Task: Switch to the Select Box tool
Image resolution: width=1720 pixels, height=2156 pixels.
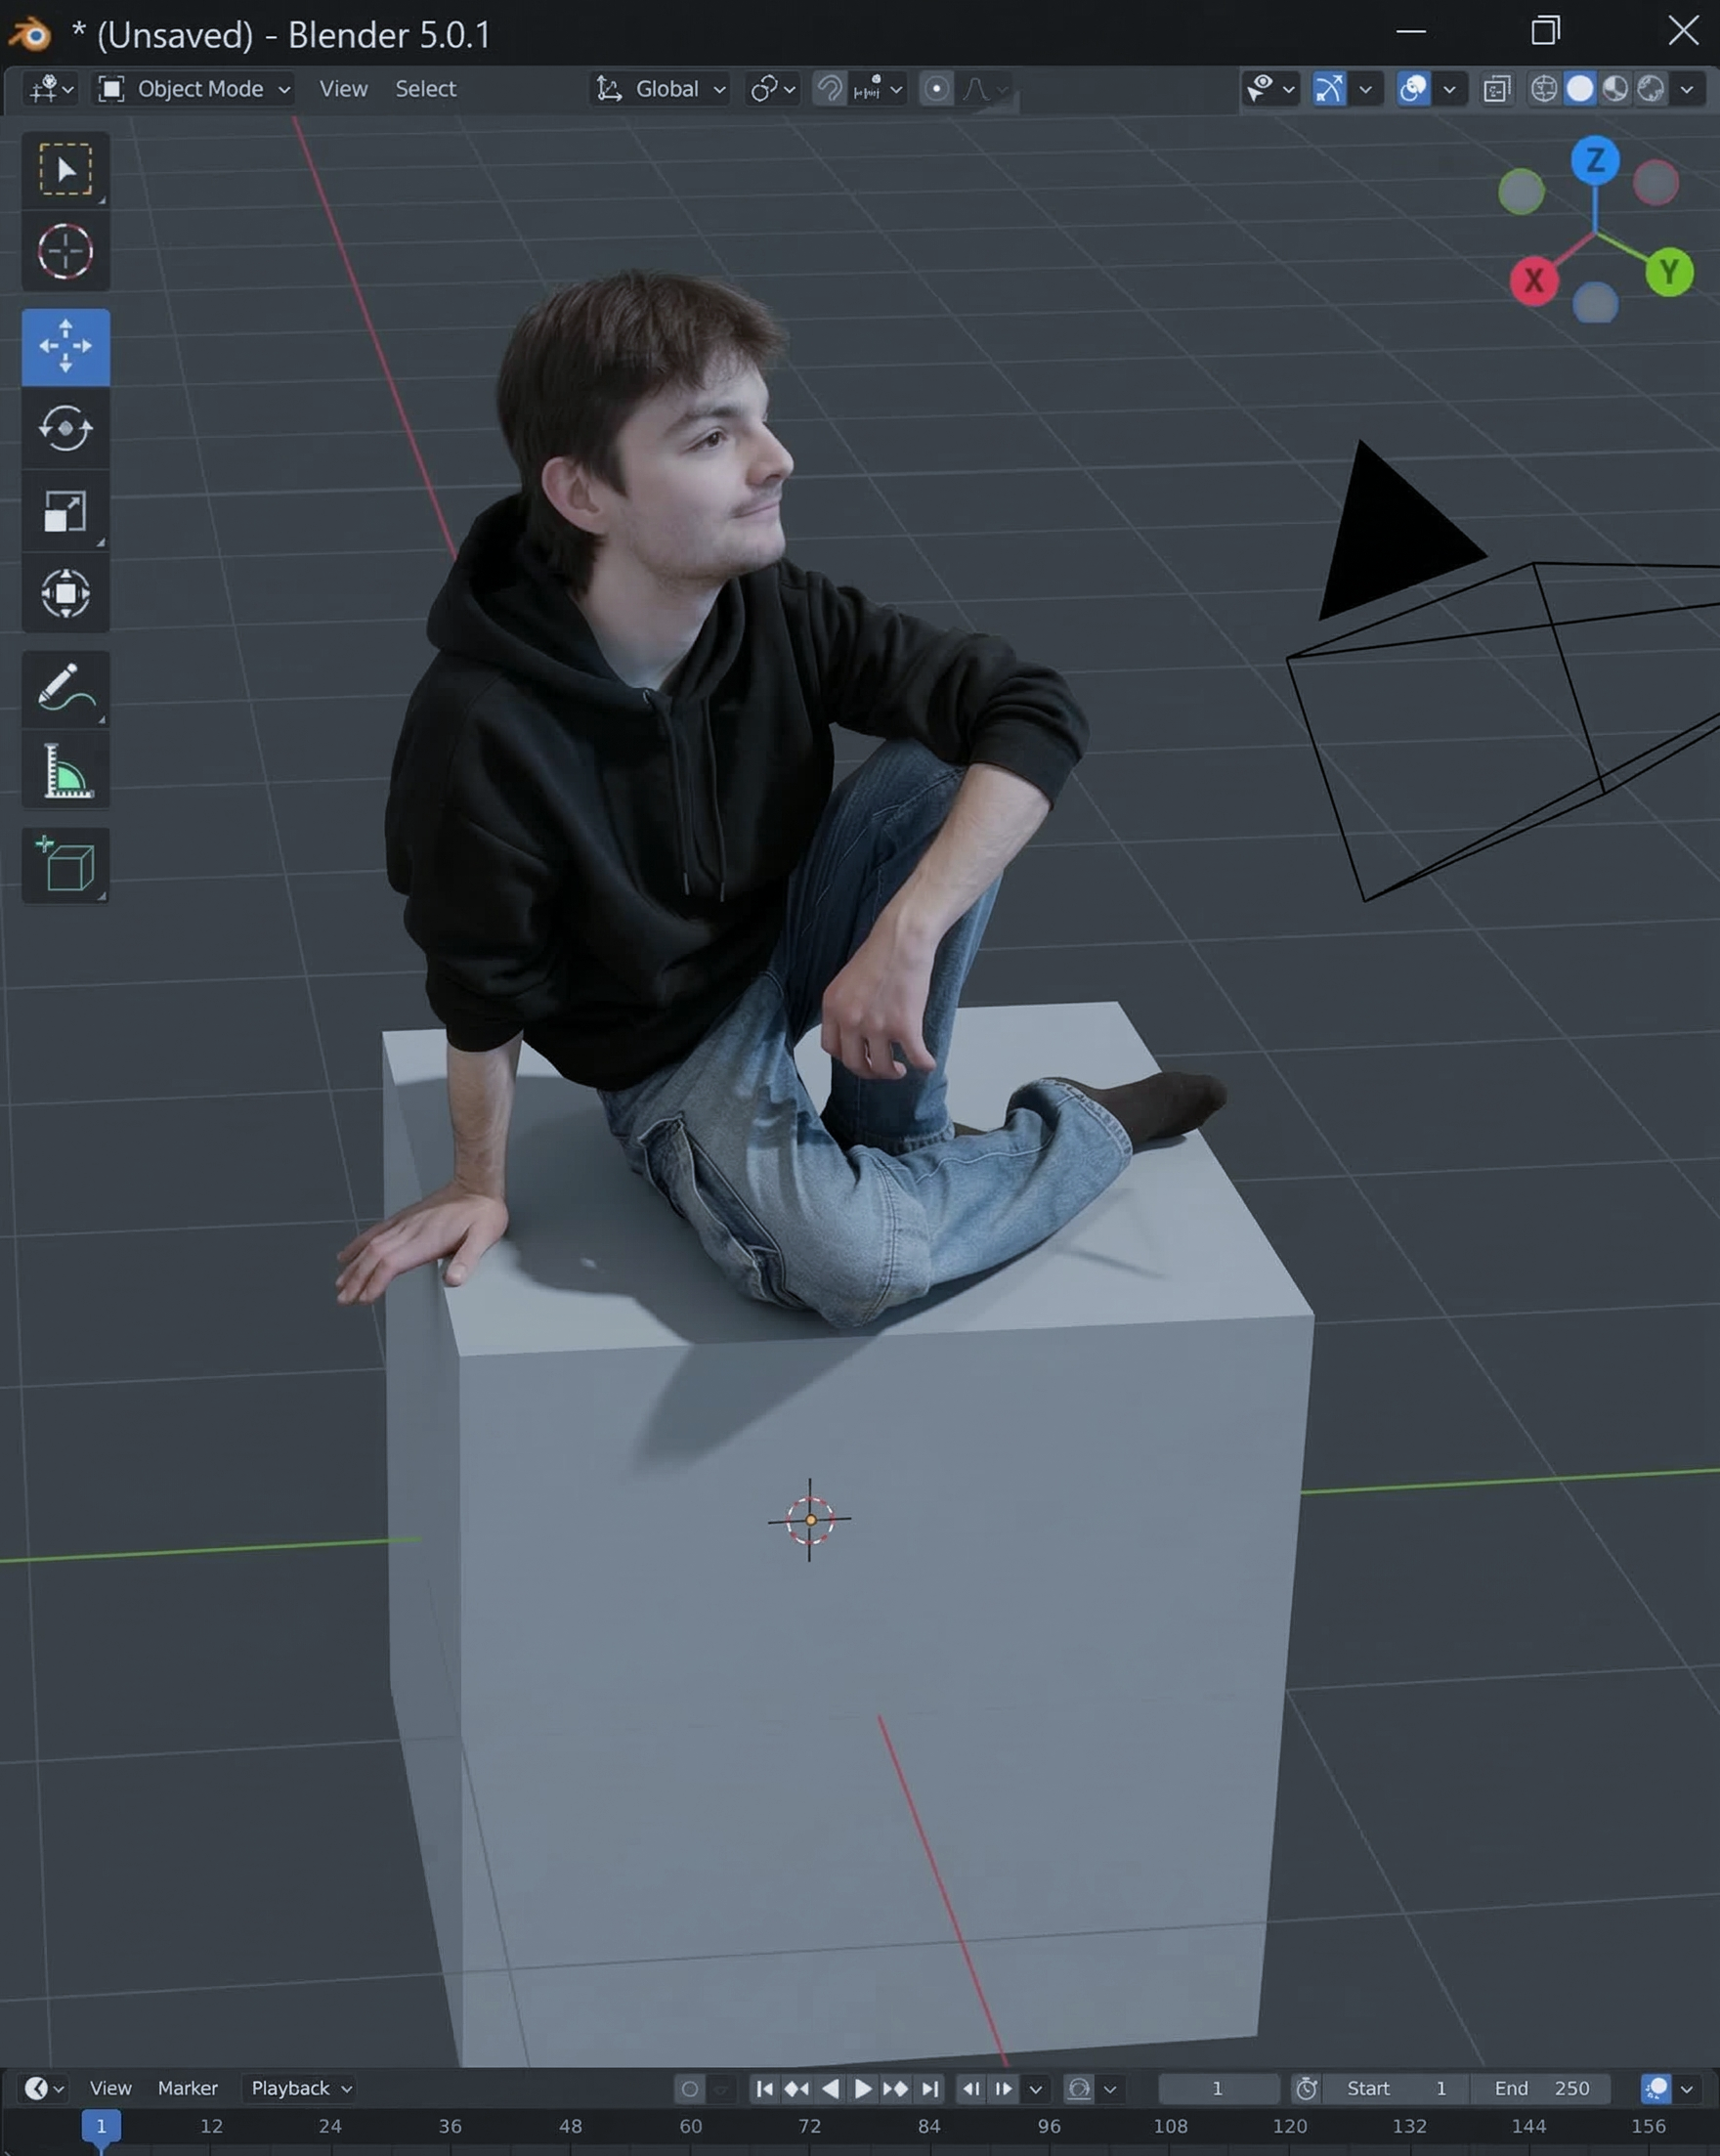Action: (65, 168)
